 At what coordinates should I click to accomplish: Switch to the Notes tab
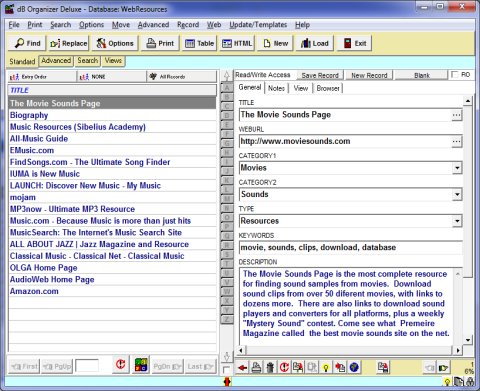(x=276, y=88)
